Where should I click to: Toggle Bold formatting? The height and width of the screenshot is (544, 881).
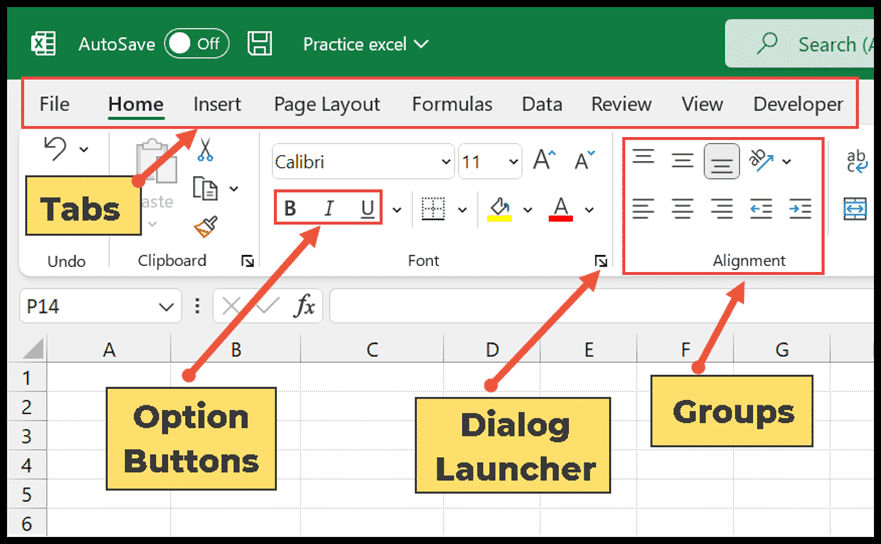[x=290, y=208]
